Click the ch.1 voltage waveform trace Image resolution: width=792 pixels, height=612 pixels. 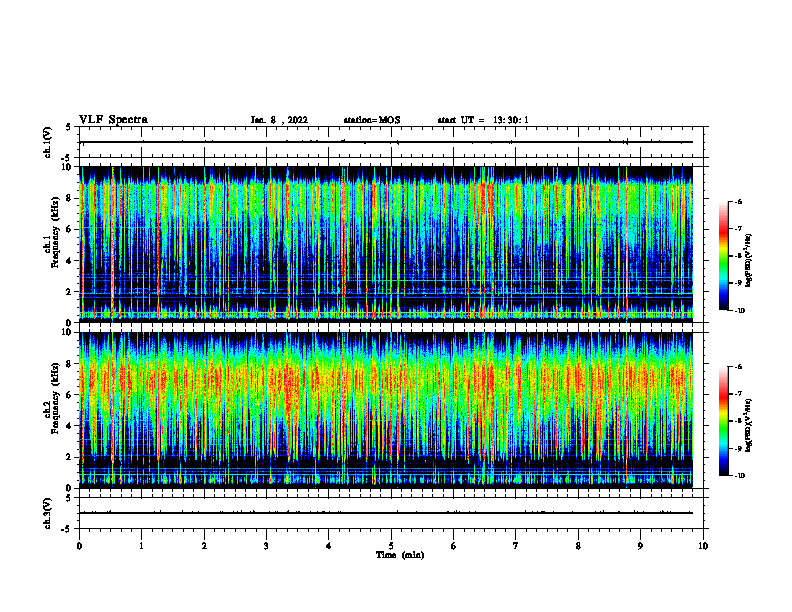(x=386, y=142)
